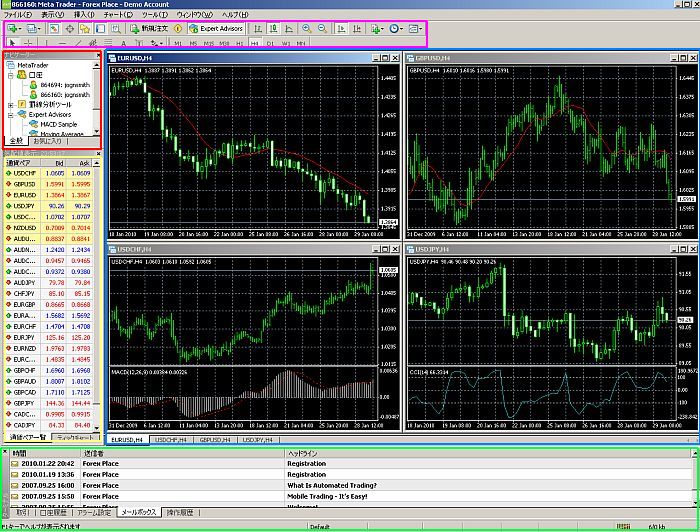The image size is (700, 532).
Task: Switch timeframe to H4
Action: (254, 43)
